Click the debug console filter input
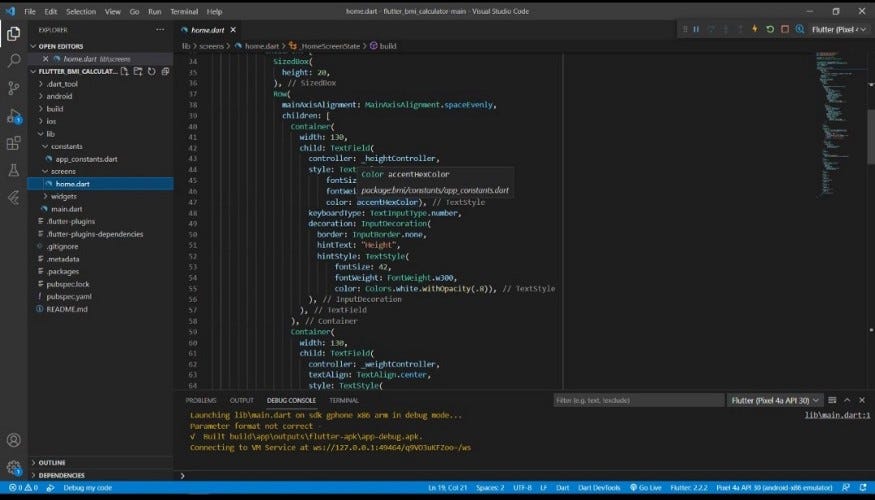The width and height of the screenshot is (875, 500). pos(638,400)
